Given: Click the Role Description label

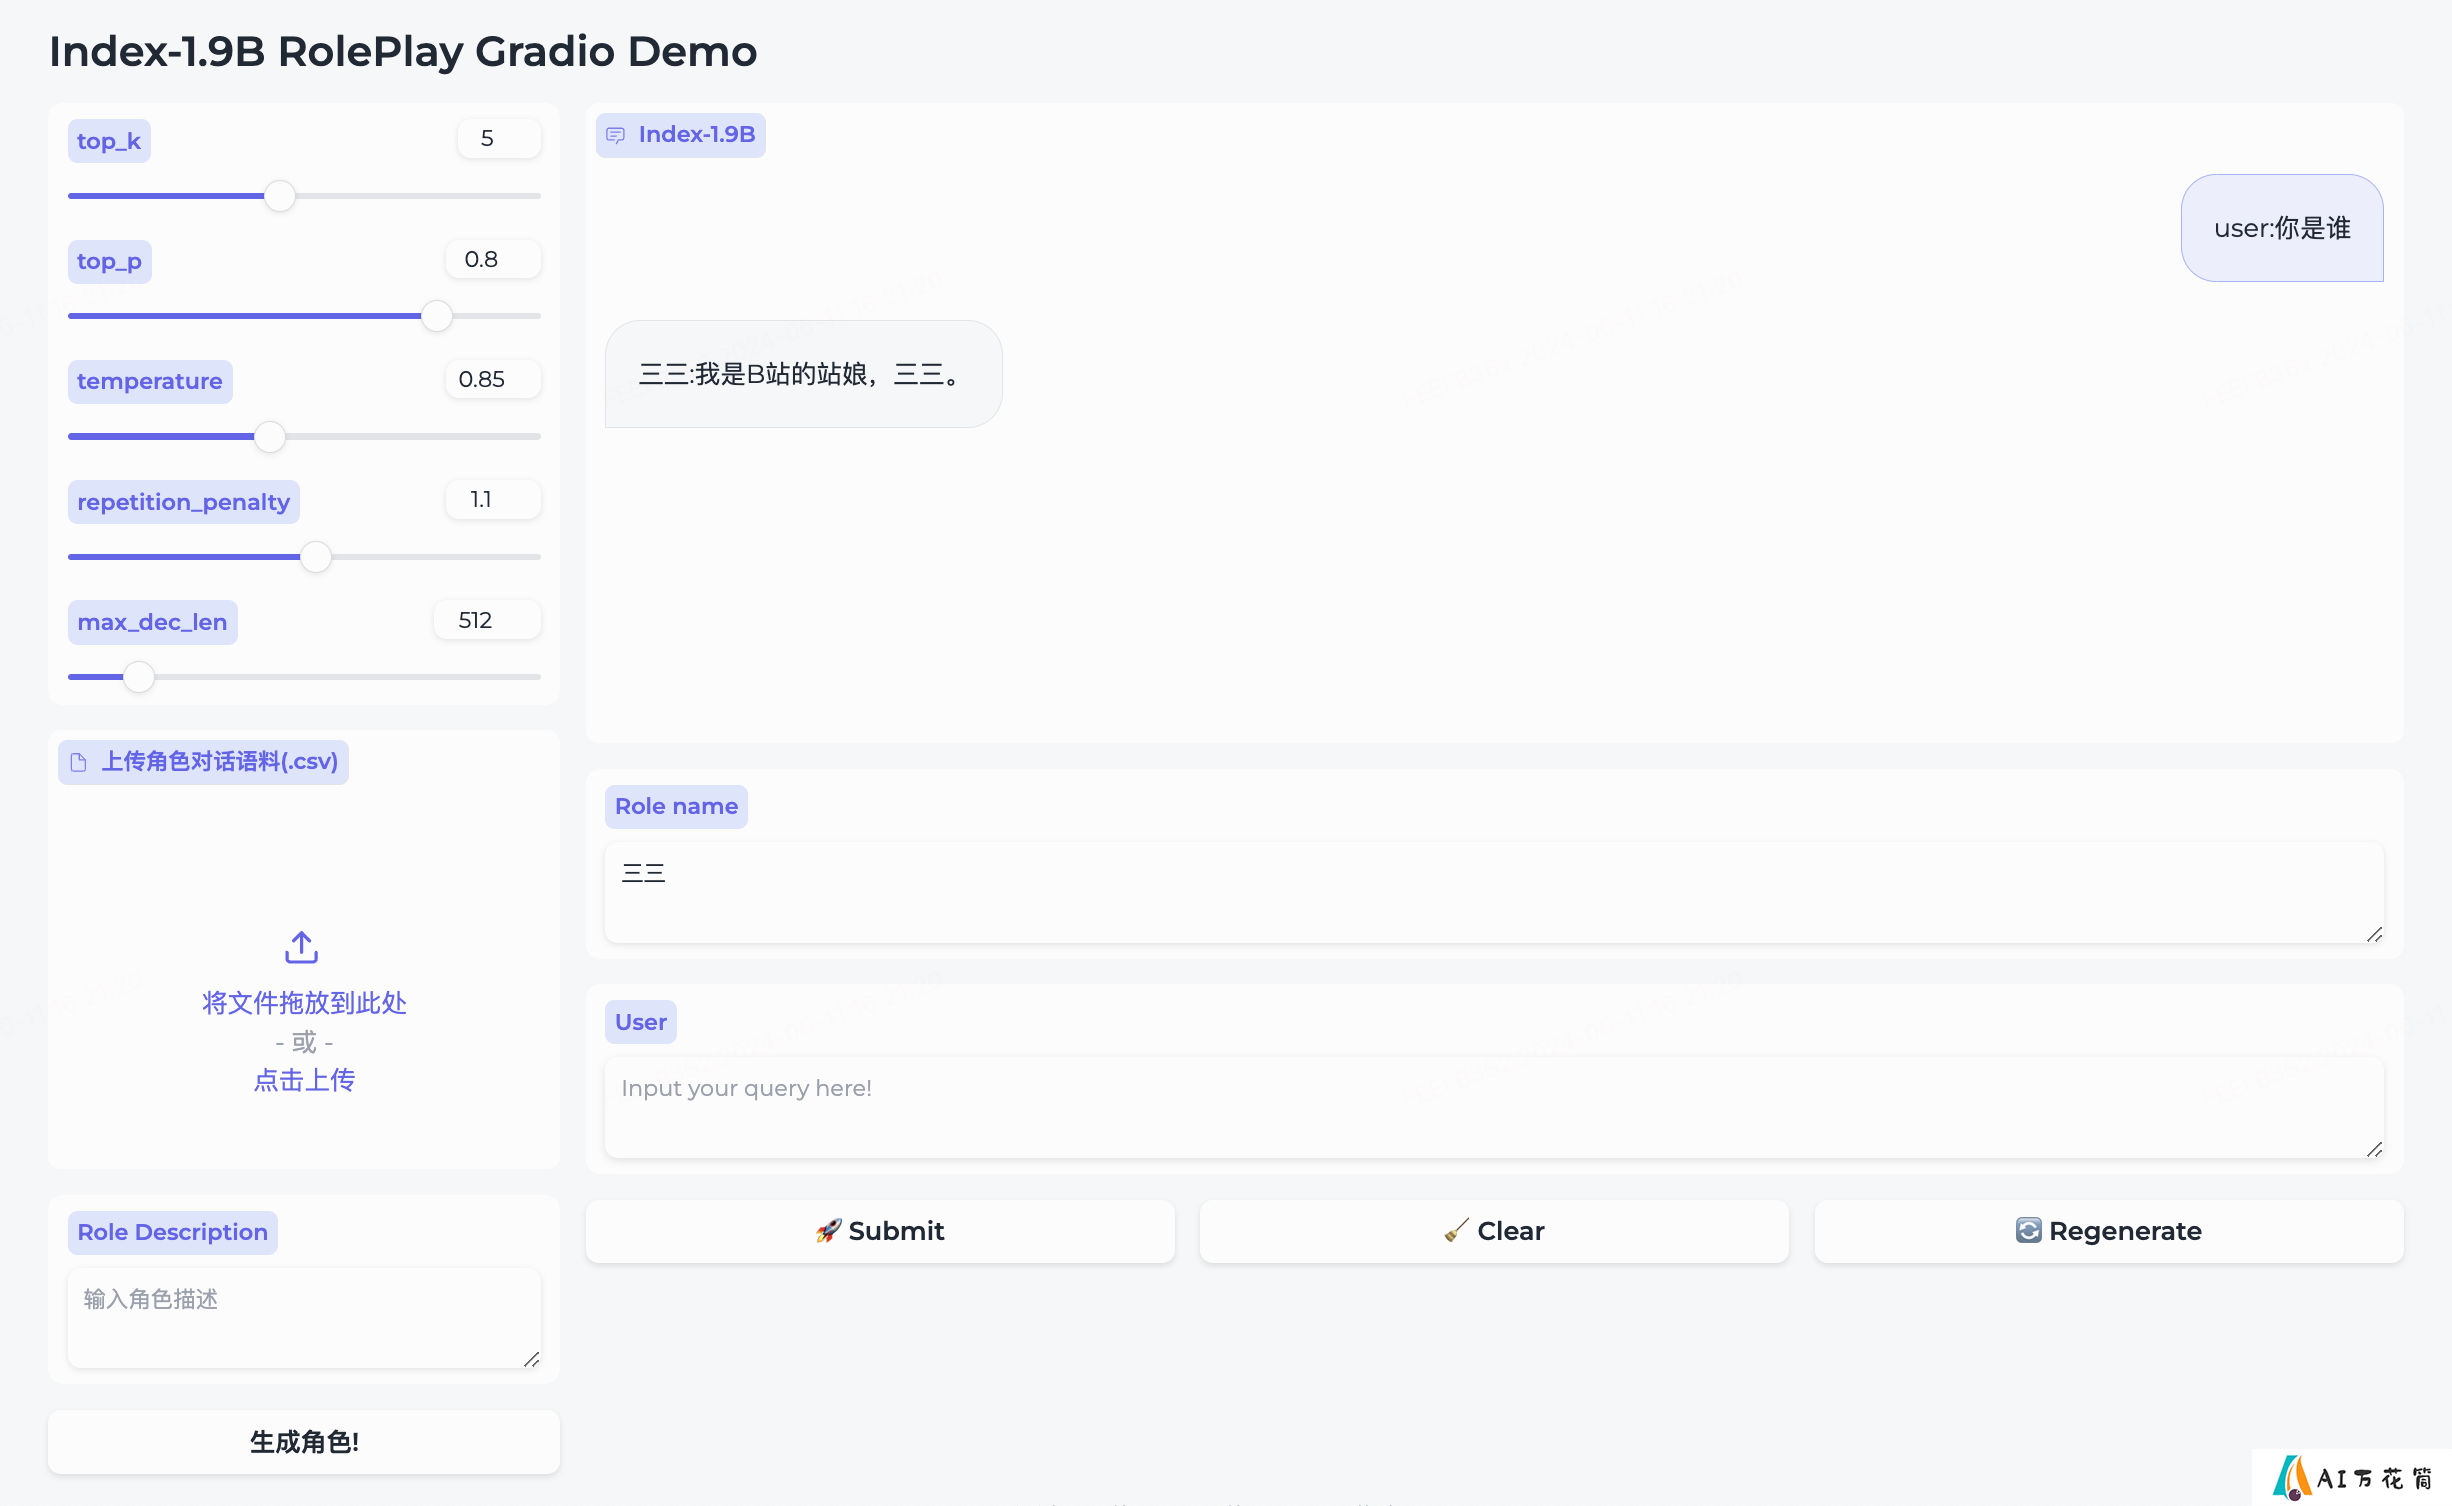Looking at the screenshot, I should coord(173,1233).
